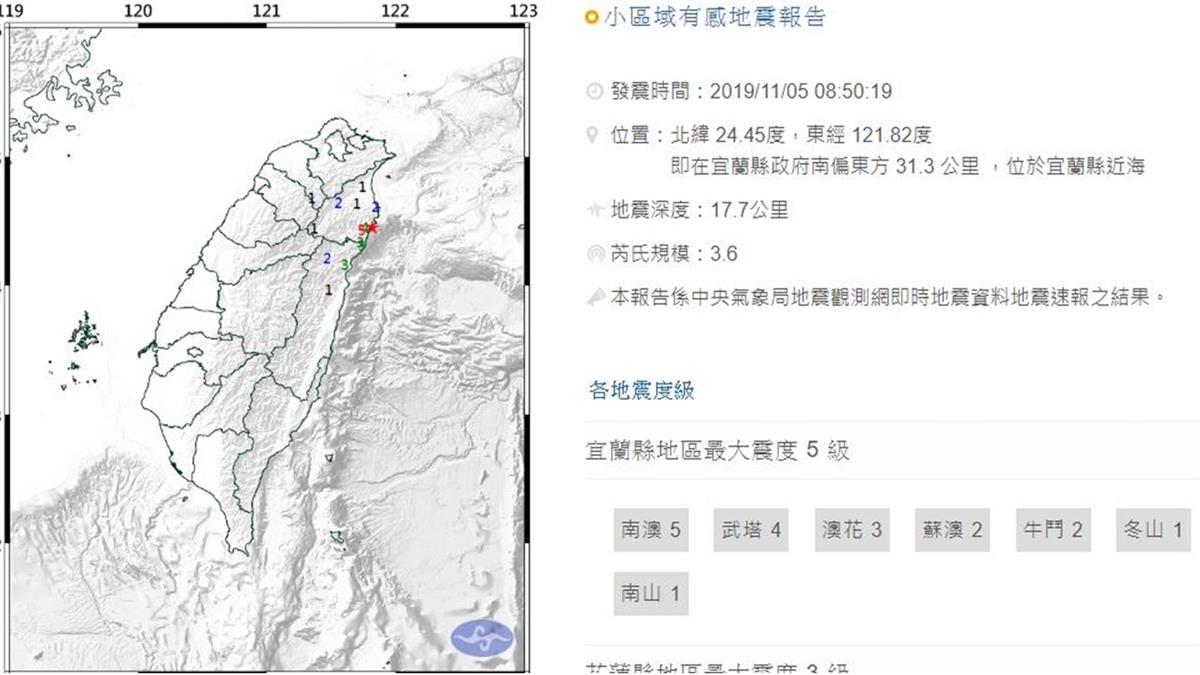
Task: Click the clock icon beside 發震時間
Action: [x=594, y=92]
